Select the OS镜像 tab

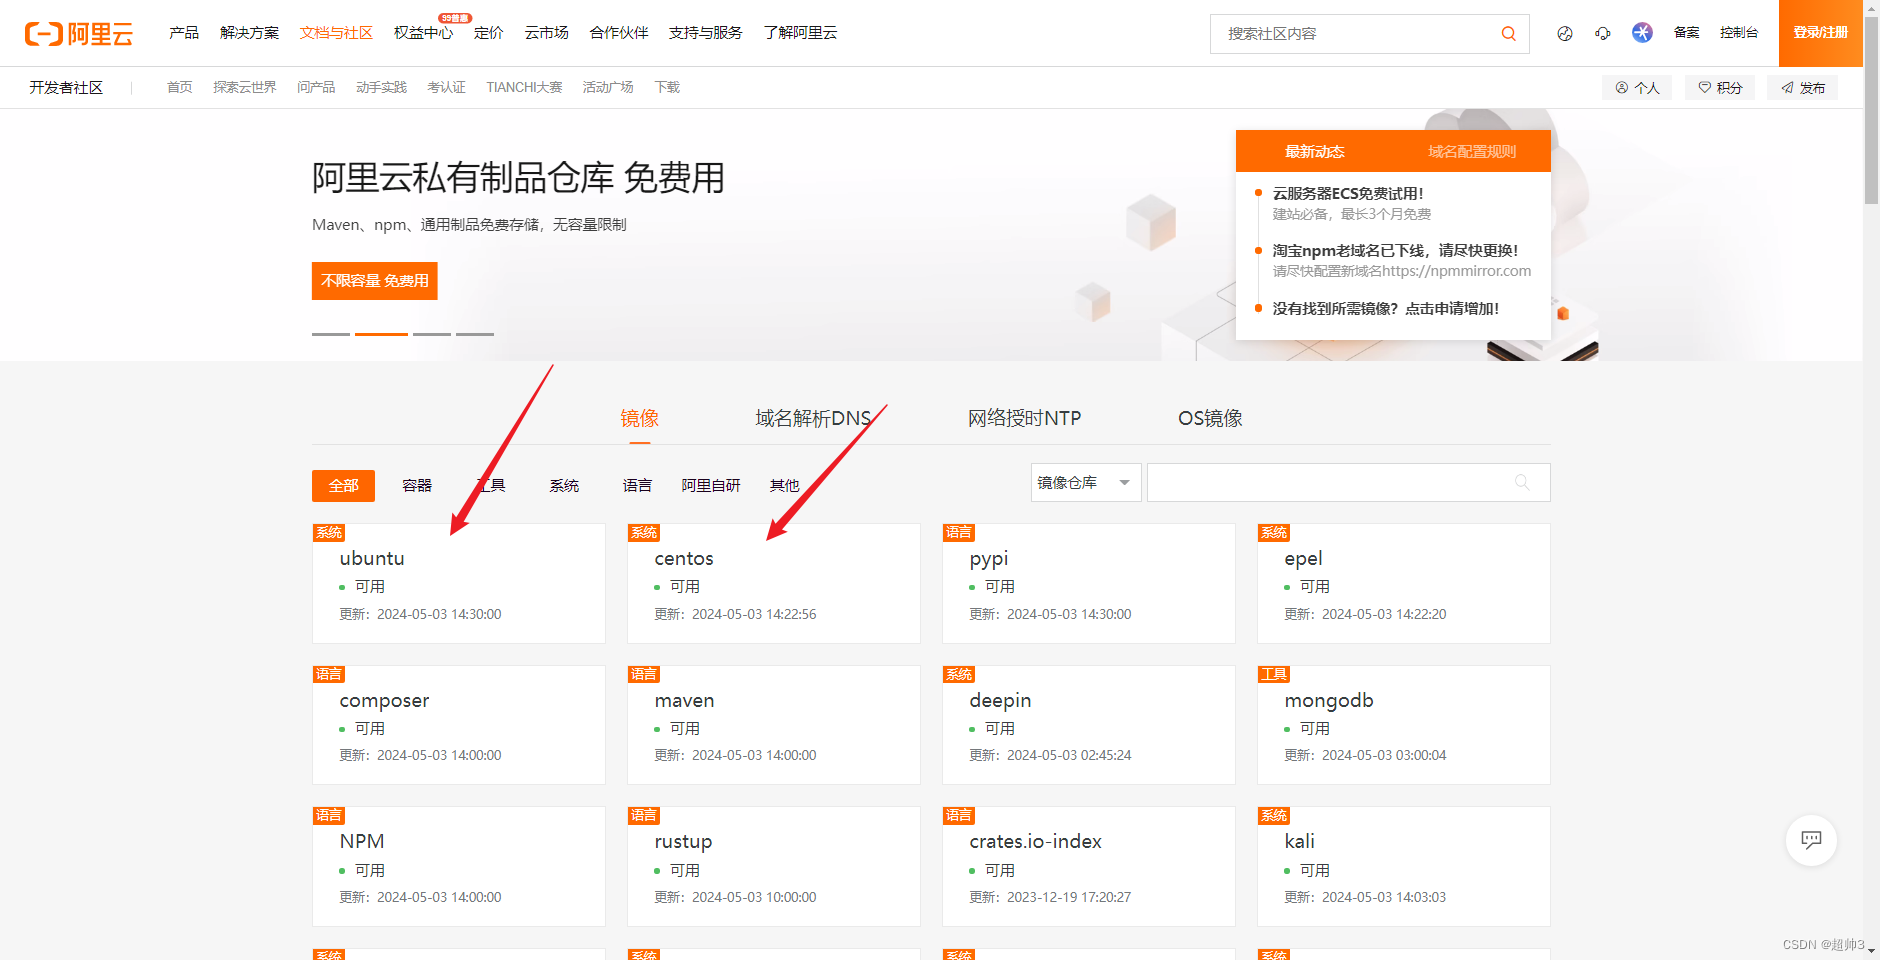click(x=1210, y=418)
